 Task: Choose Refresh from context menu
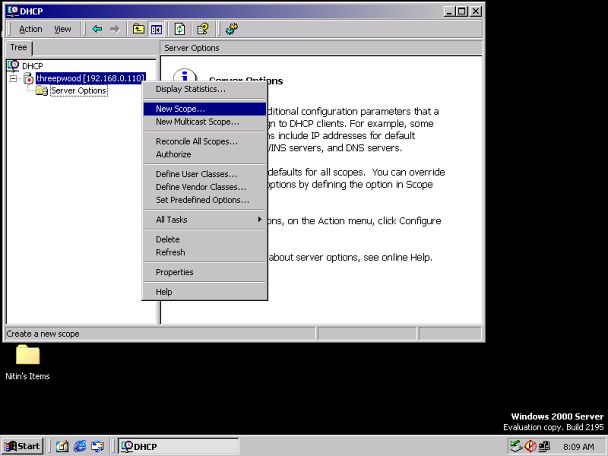point(205,252)
